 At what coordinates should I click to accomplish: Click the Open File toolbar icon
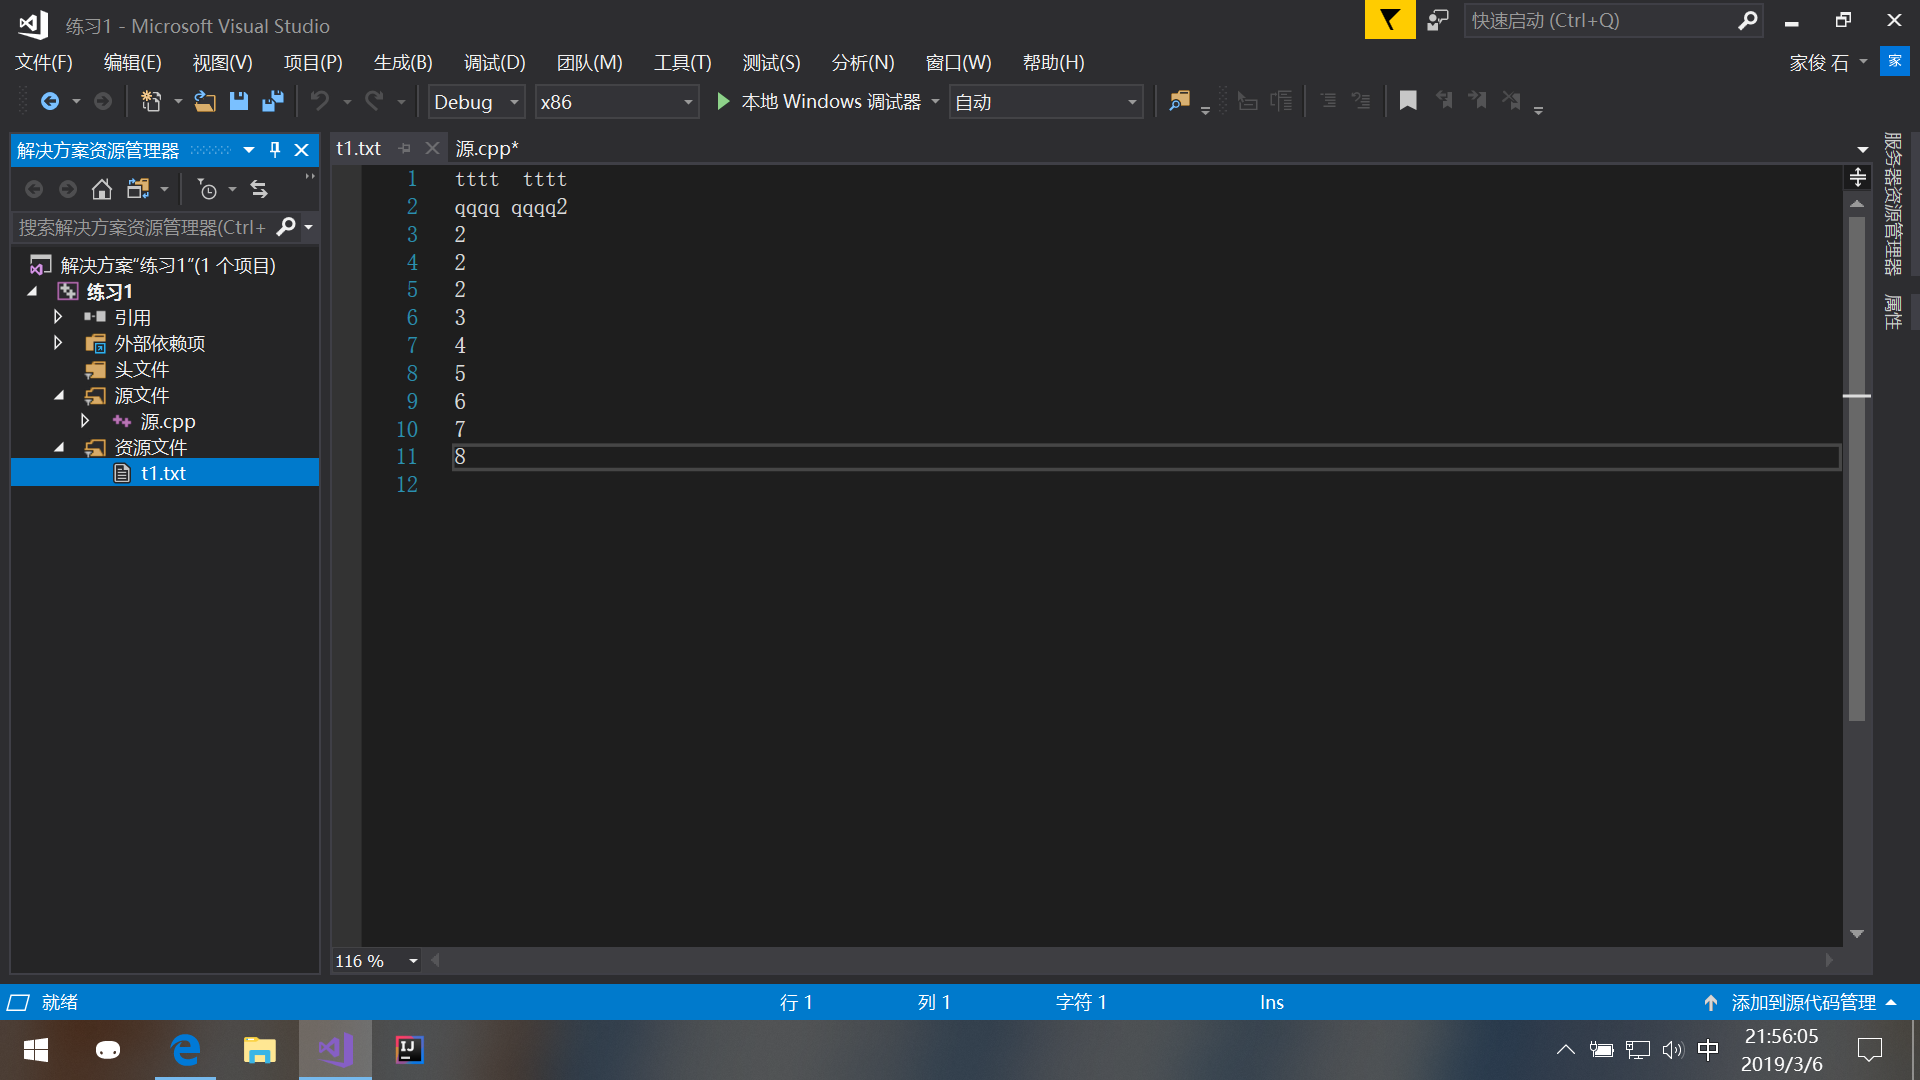point(205,101)
